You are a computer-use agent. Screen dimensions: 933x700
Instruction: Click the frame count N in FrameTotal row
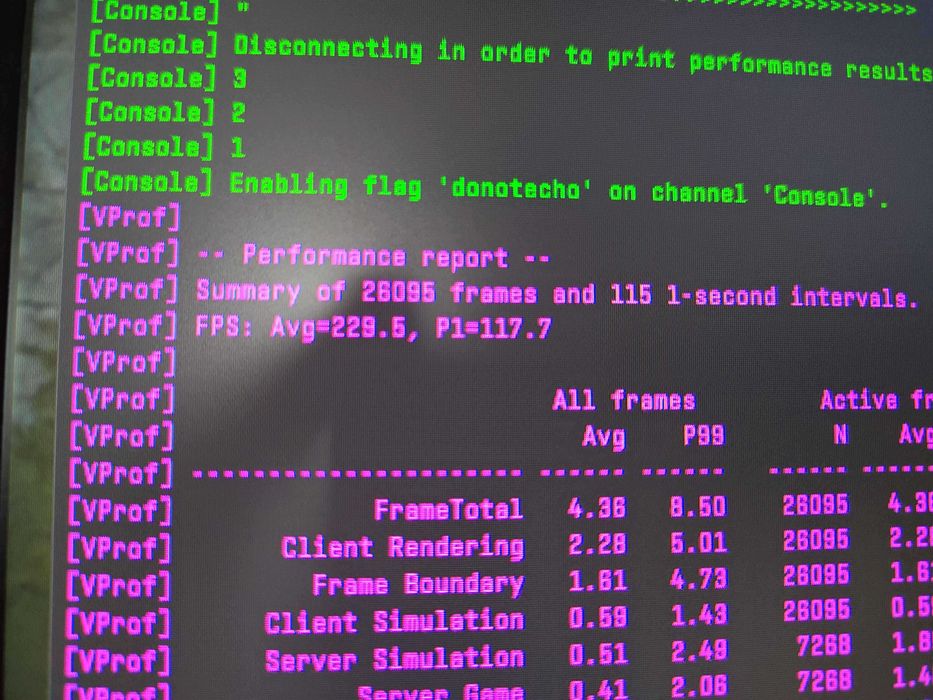815,505
